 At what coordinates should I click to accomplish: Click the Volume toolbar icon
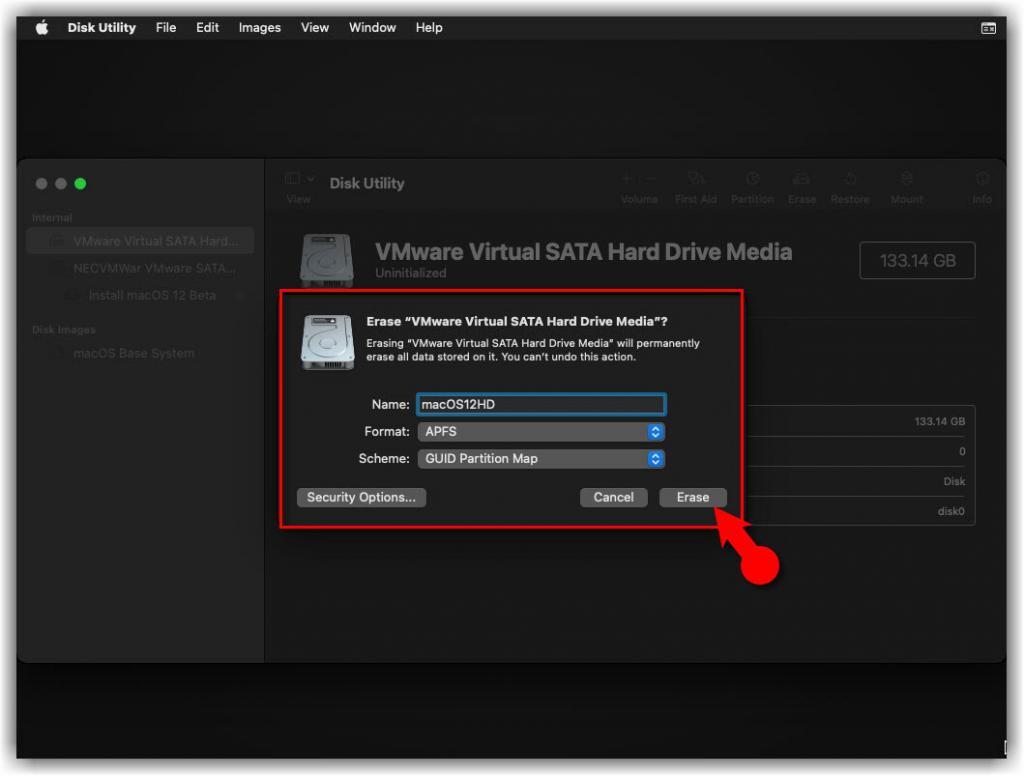[639, 179]
